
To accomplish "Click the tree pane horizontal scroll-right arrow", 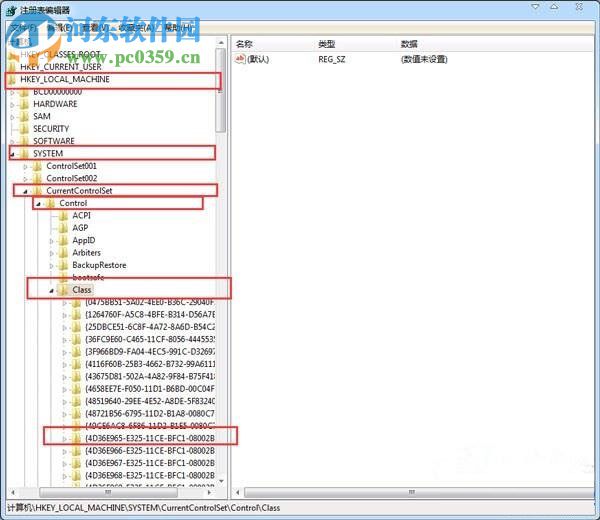I will tap(209, 492).
